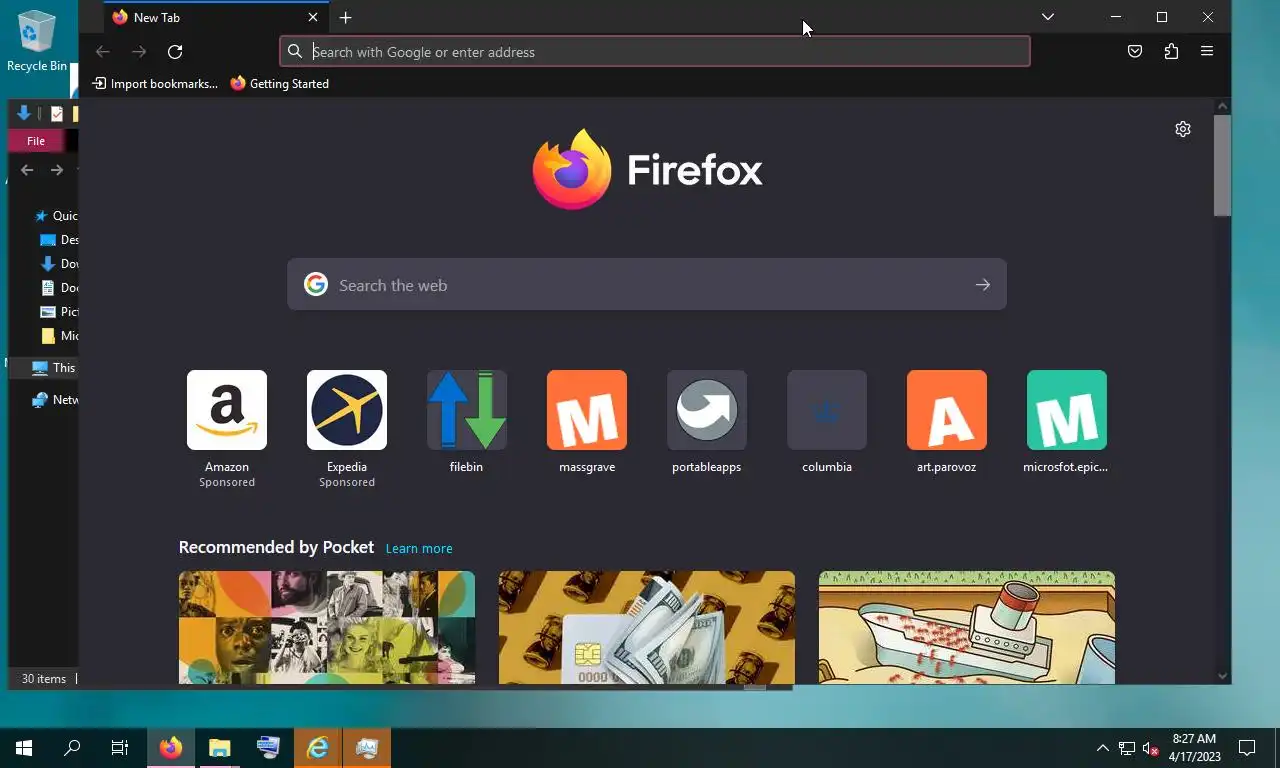Select Quick access in File Explorer tree
The height and width of the screenshot is (768, 1280).
coord(55,216)
